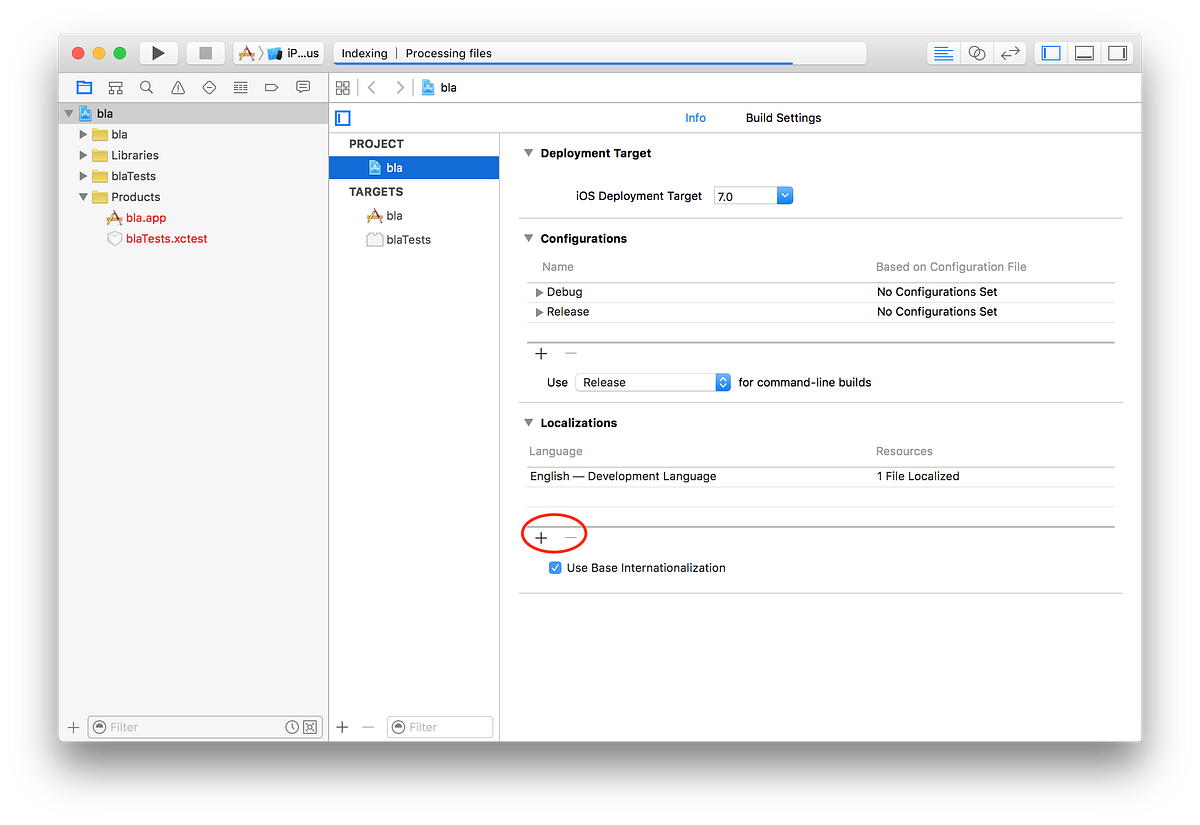This screenshot has height=825, width=1200.
Task: Open the Version editor
Action: [1010, 52]
